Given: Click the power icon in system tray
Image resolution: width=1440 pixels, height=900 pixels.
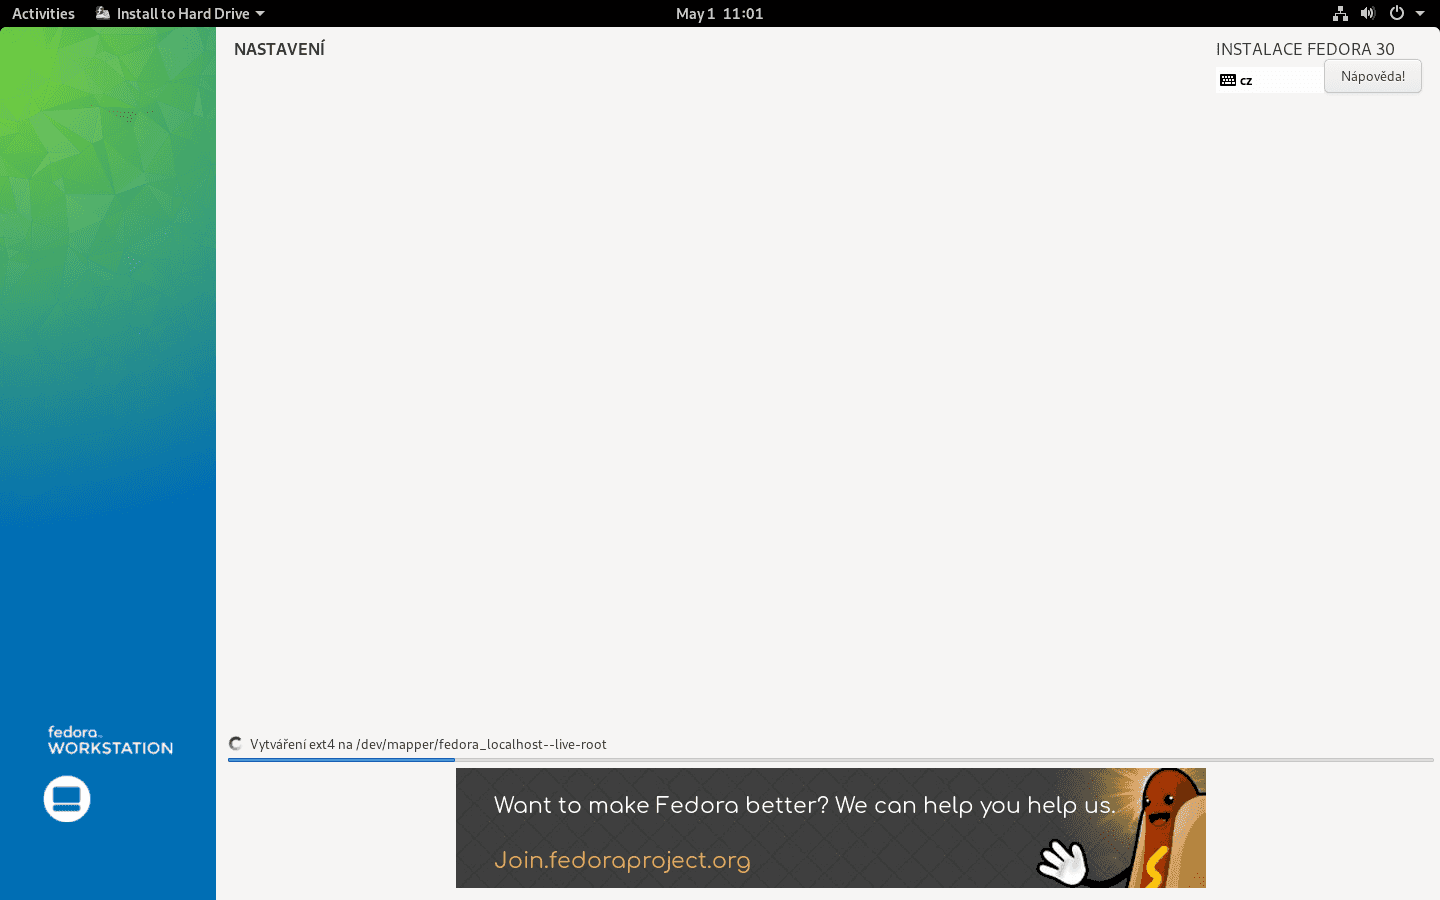Looking at the screenshot, I should tap(1397, 13).
